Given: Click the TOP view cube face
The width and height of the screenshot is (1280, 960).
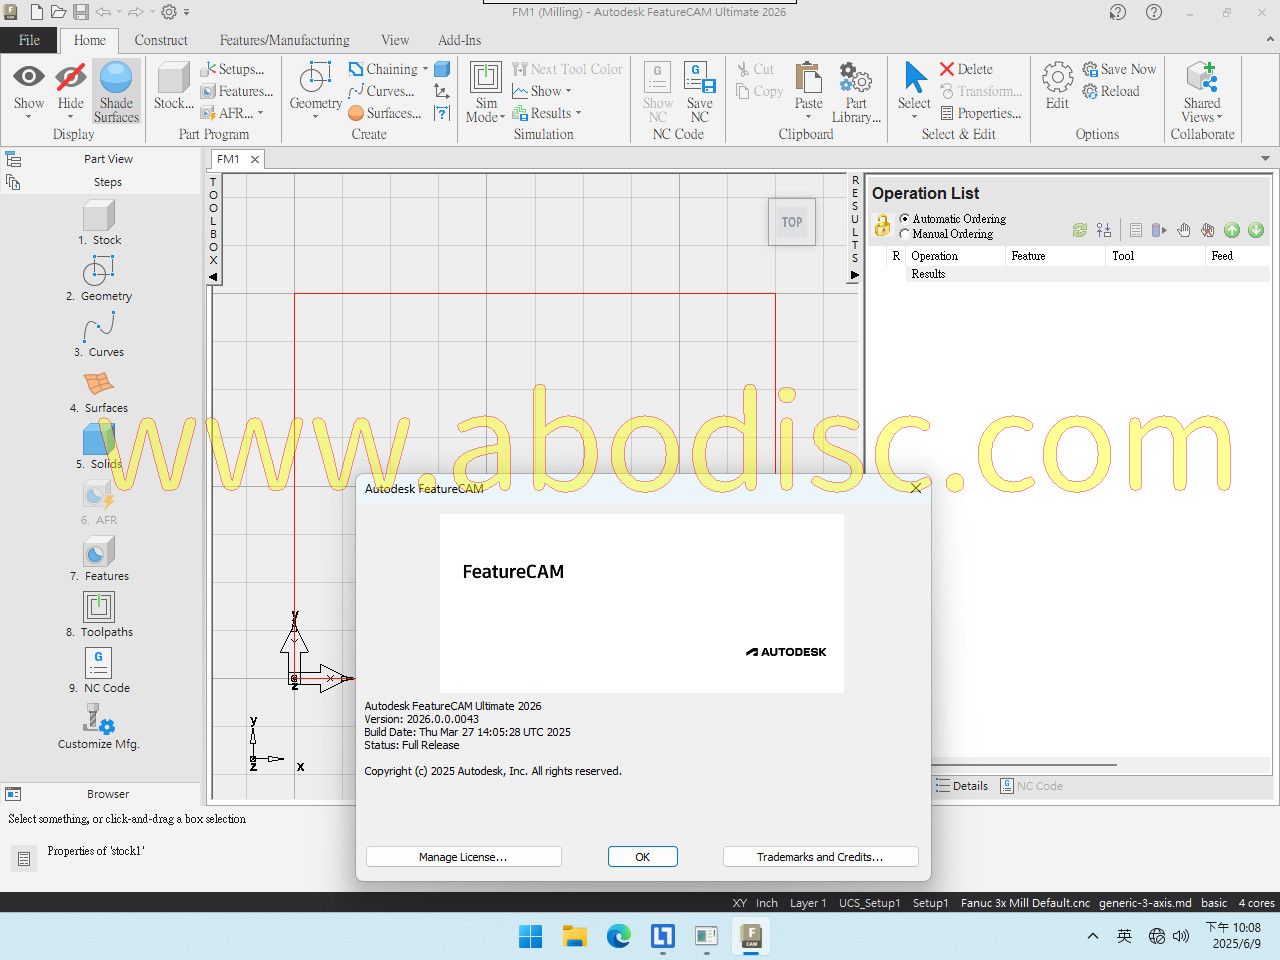Looking at the screenshot, I should click(792, 222).
